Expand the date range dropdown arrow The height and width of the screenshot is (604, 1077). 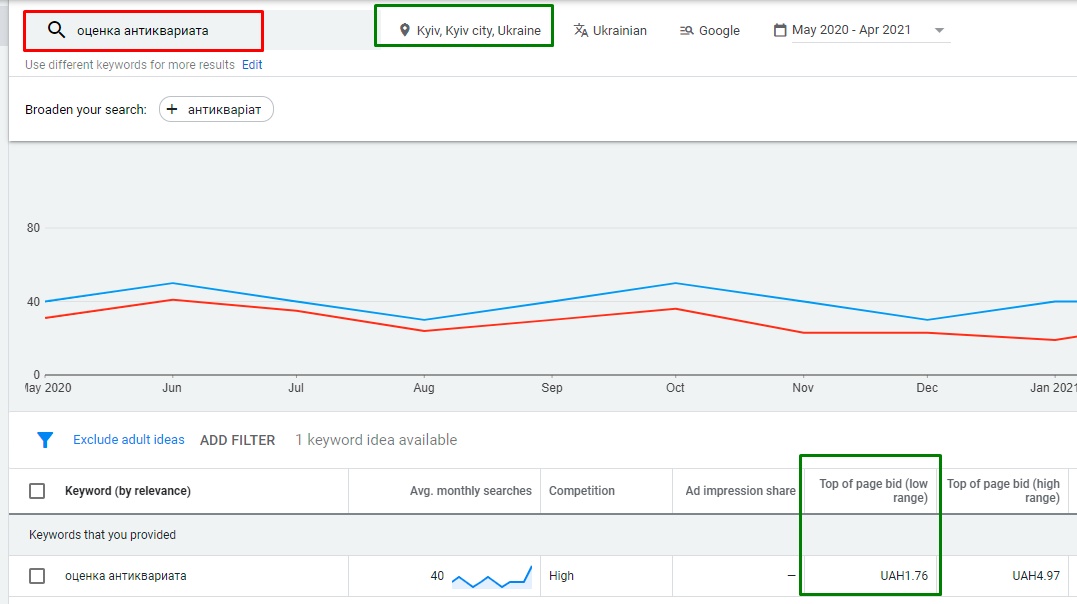click(938, 30)
